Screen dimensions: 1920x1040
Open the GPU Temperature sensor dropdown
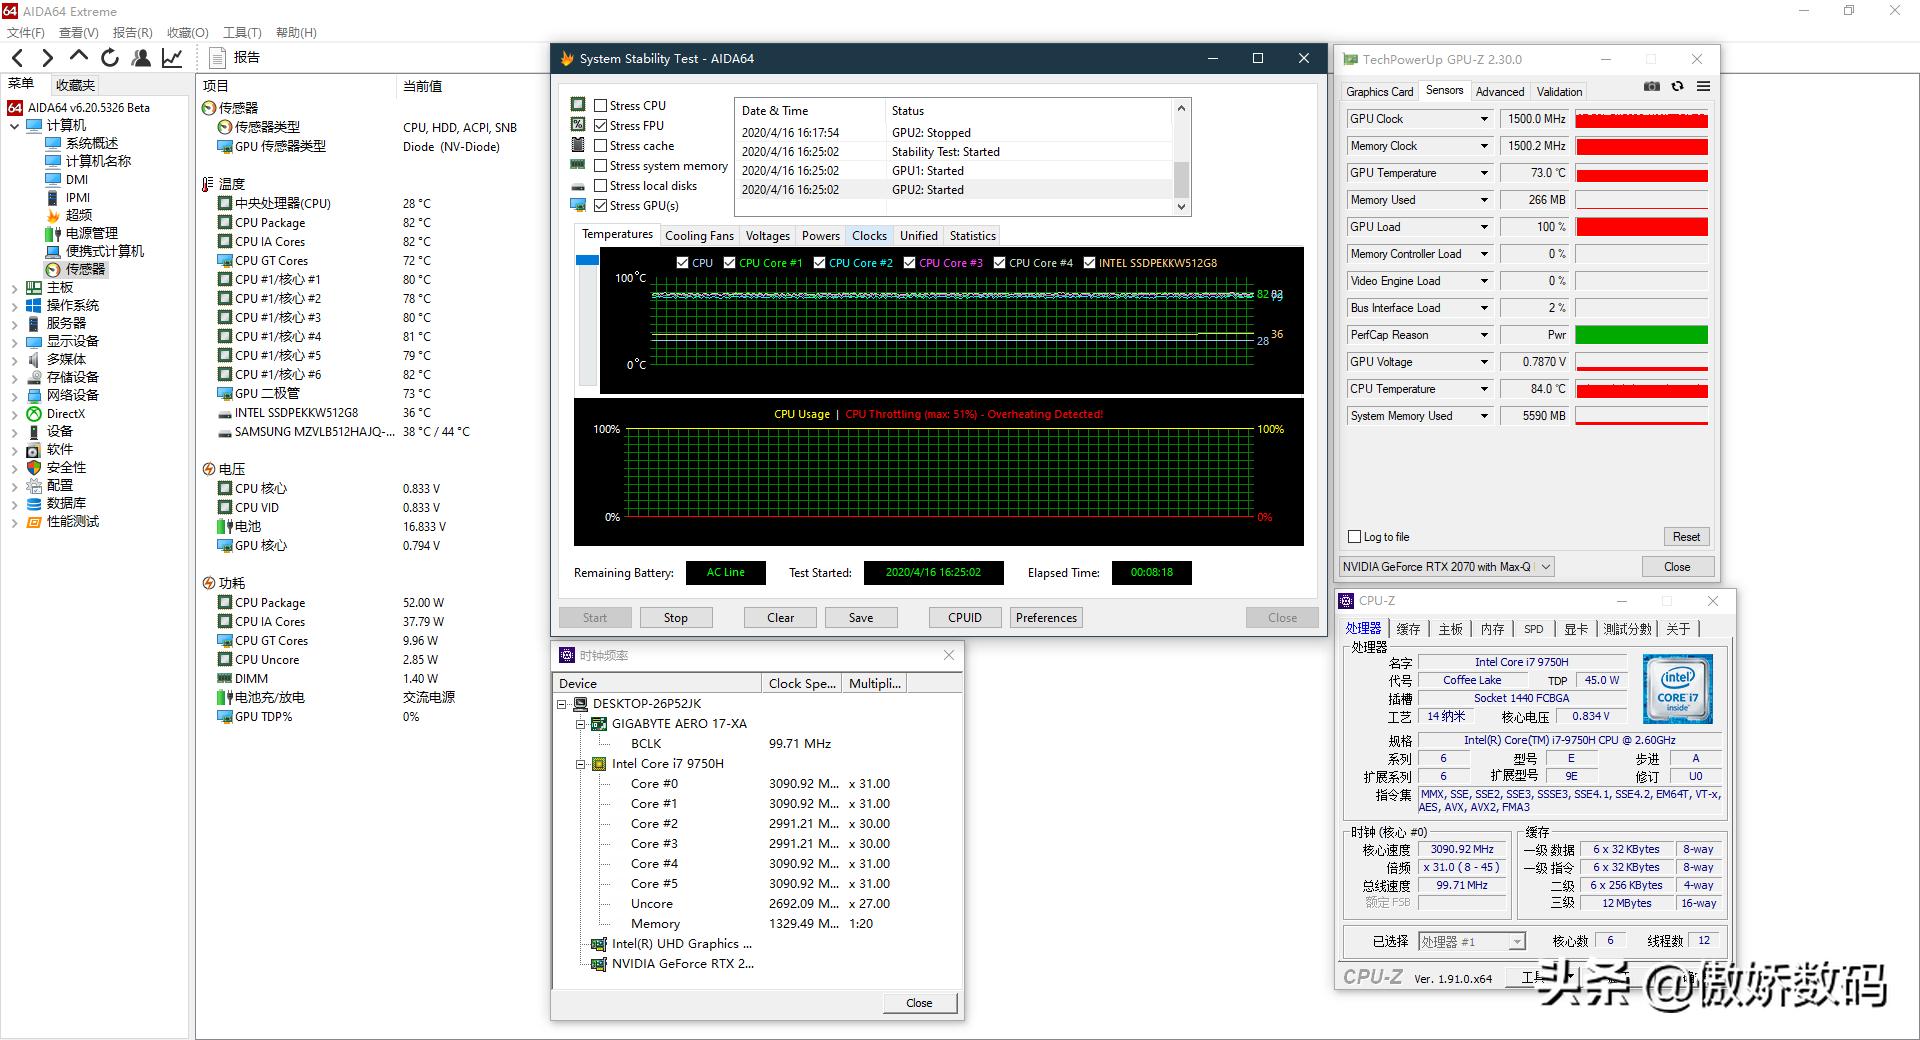pos(1484,173)
